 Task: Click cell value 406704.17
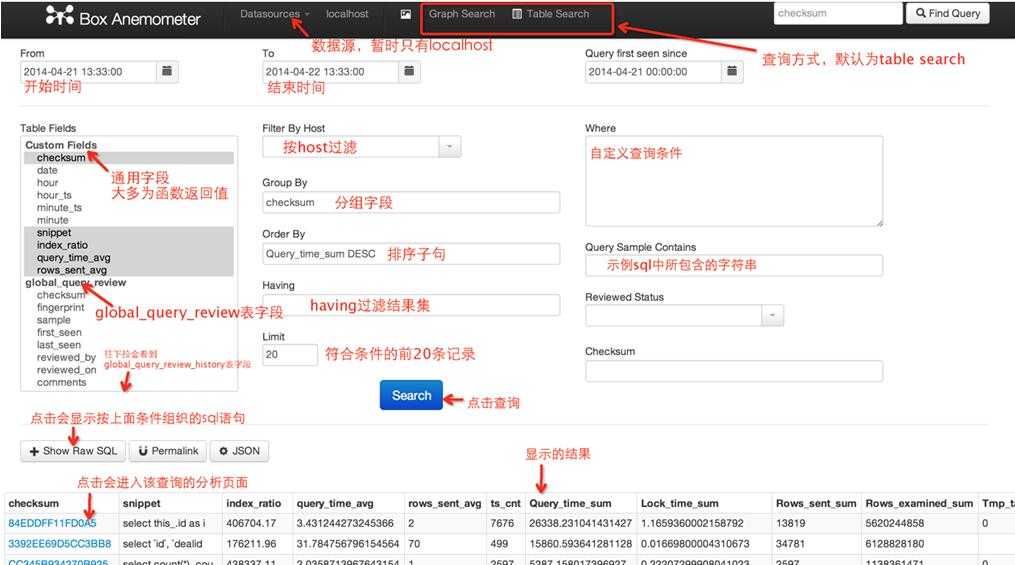[x=251, y=523]
